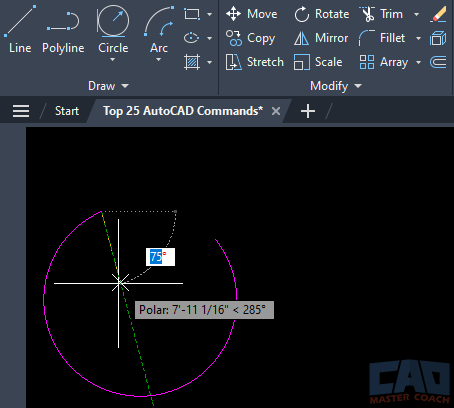The height and width of the screenshot is (408, 454).
Task: Switch to Top 25 AutoCAD Commands tab
Action: (183, 111)
